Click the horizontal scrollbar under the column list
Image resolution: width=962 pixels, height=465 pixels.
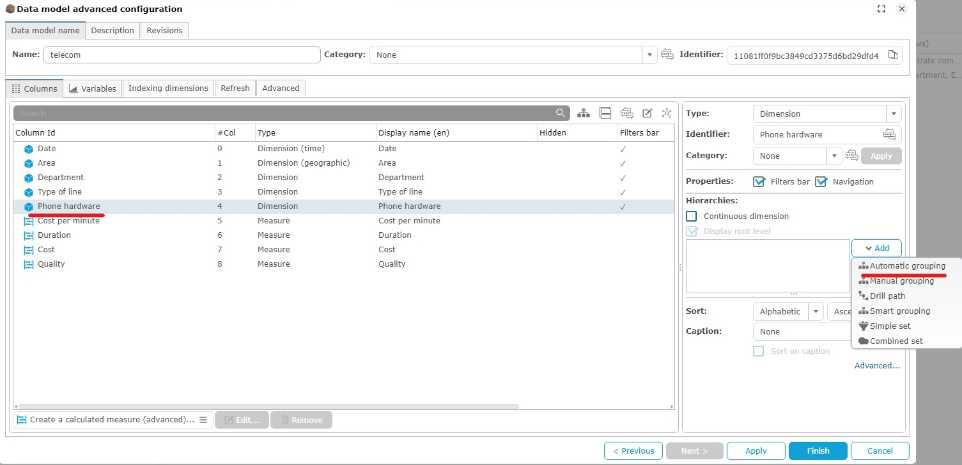pyautogui.click(x=270, y=406)
